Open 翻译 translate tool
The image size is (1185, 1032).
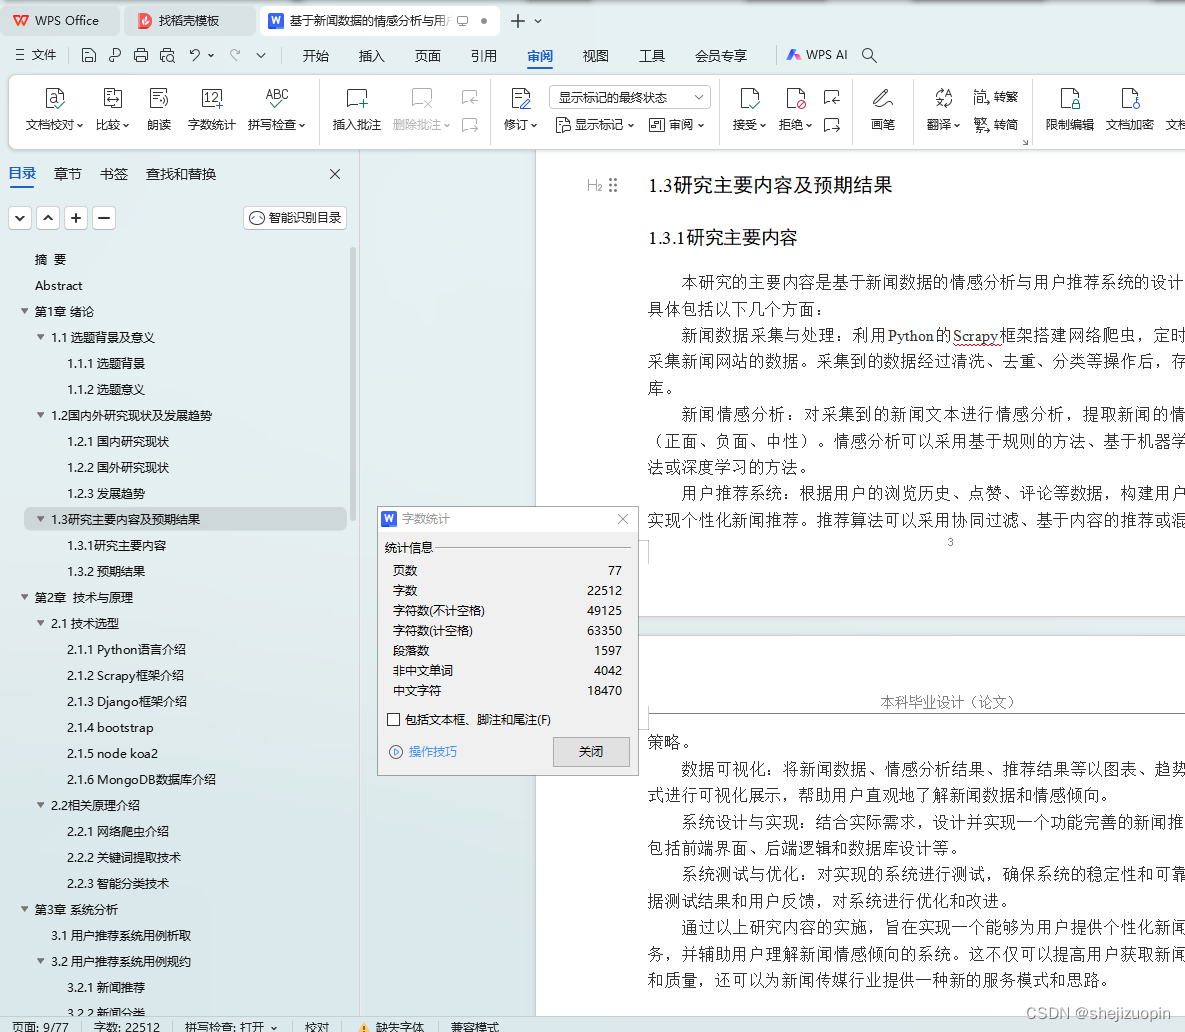pos(943,110)
